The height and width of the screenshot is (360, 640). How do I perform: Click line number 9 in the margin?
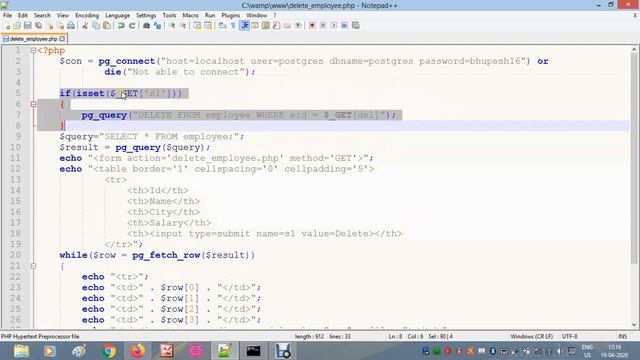18,136
